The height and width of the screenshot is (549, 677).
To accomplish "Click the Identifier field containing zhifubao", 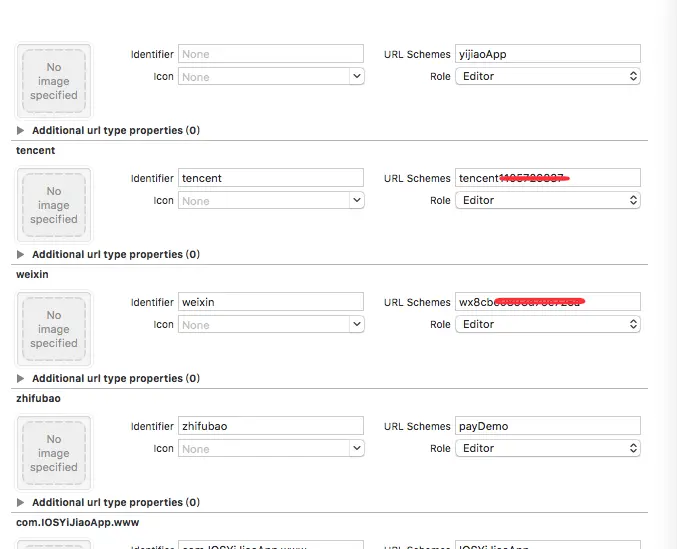I will tap(271, 426).
